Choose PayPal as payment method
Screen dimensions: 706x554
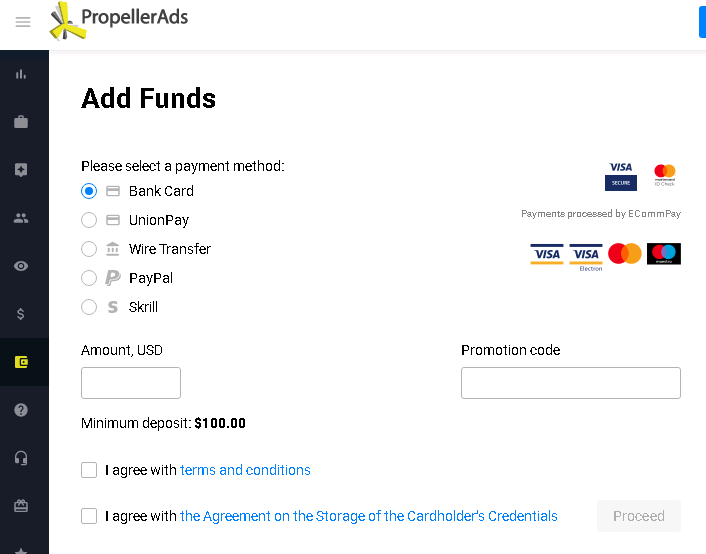click(x=89, y=278)
